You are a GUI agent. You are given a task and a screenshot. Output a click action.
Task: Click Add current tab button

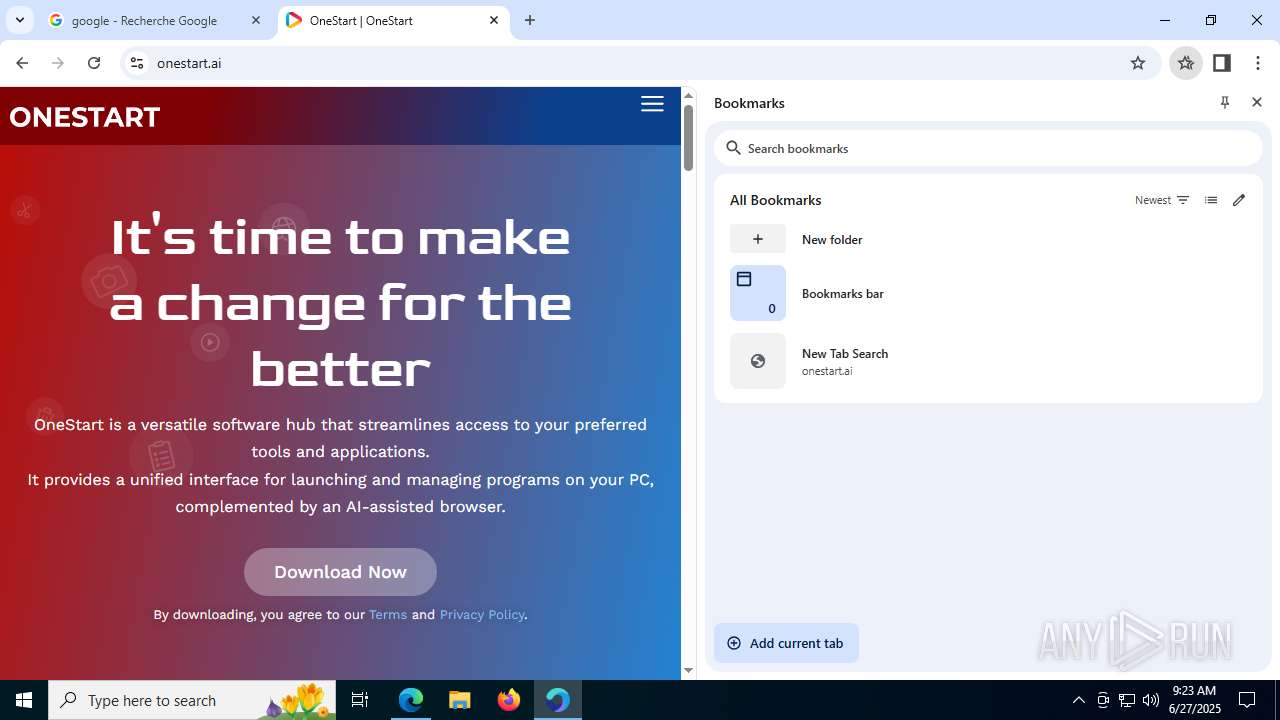click(x=786, y=643)
